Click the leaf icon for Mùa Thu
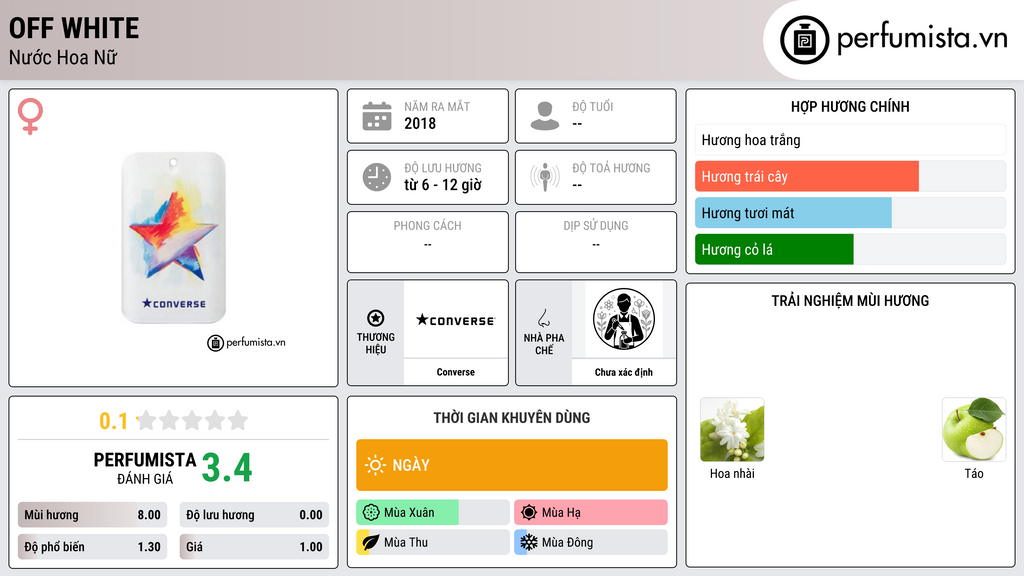The image size is (1024, 576). click(x=370, y=542)
